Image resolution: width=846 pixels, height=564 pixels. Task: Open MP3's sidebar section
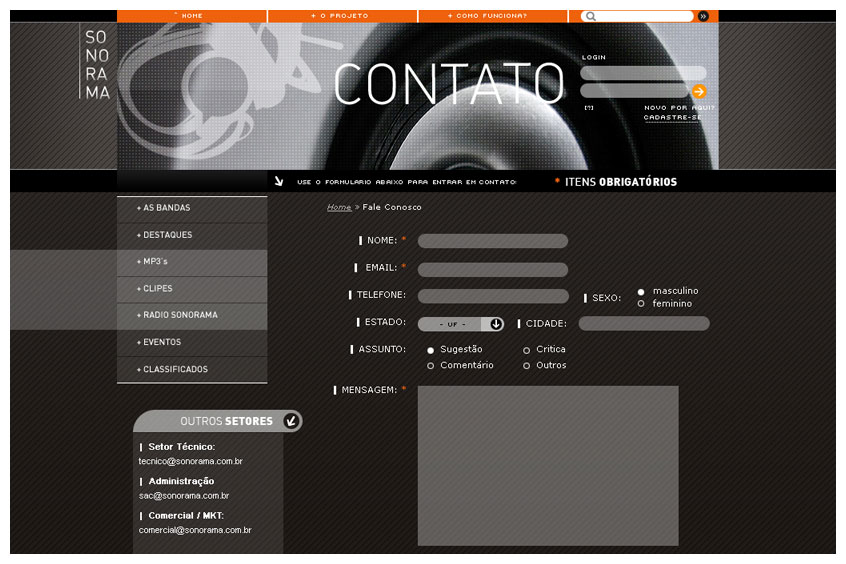point(192,262)
